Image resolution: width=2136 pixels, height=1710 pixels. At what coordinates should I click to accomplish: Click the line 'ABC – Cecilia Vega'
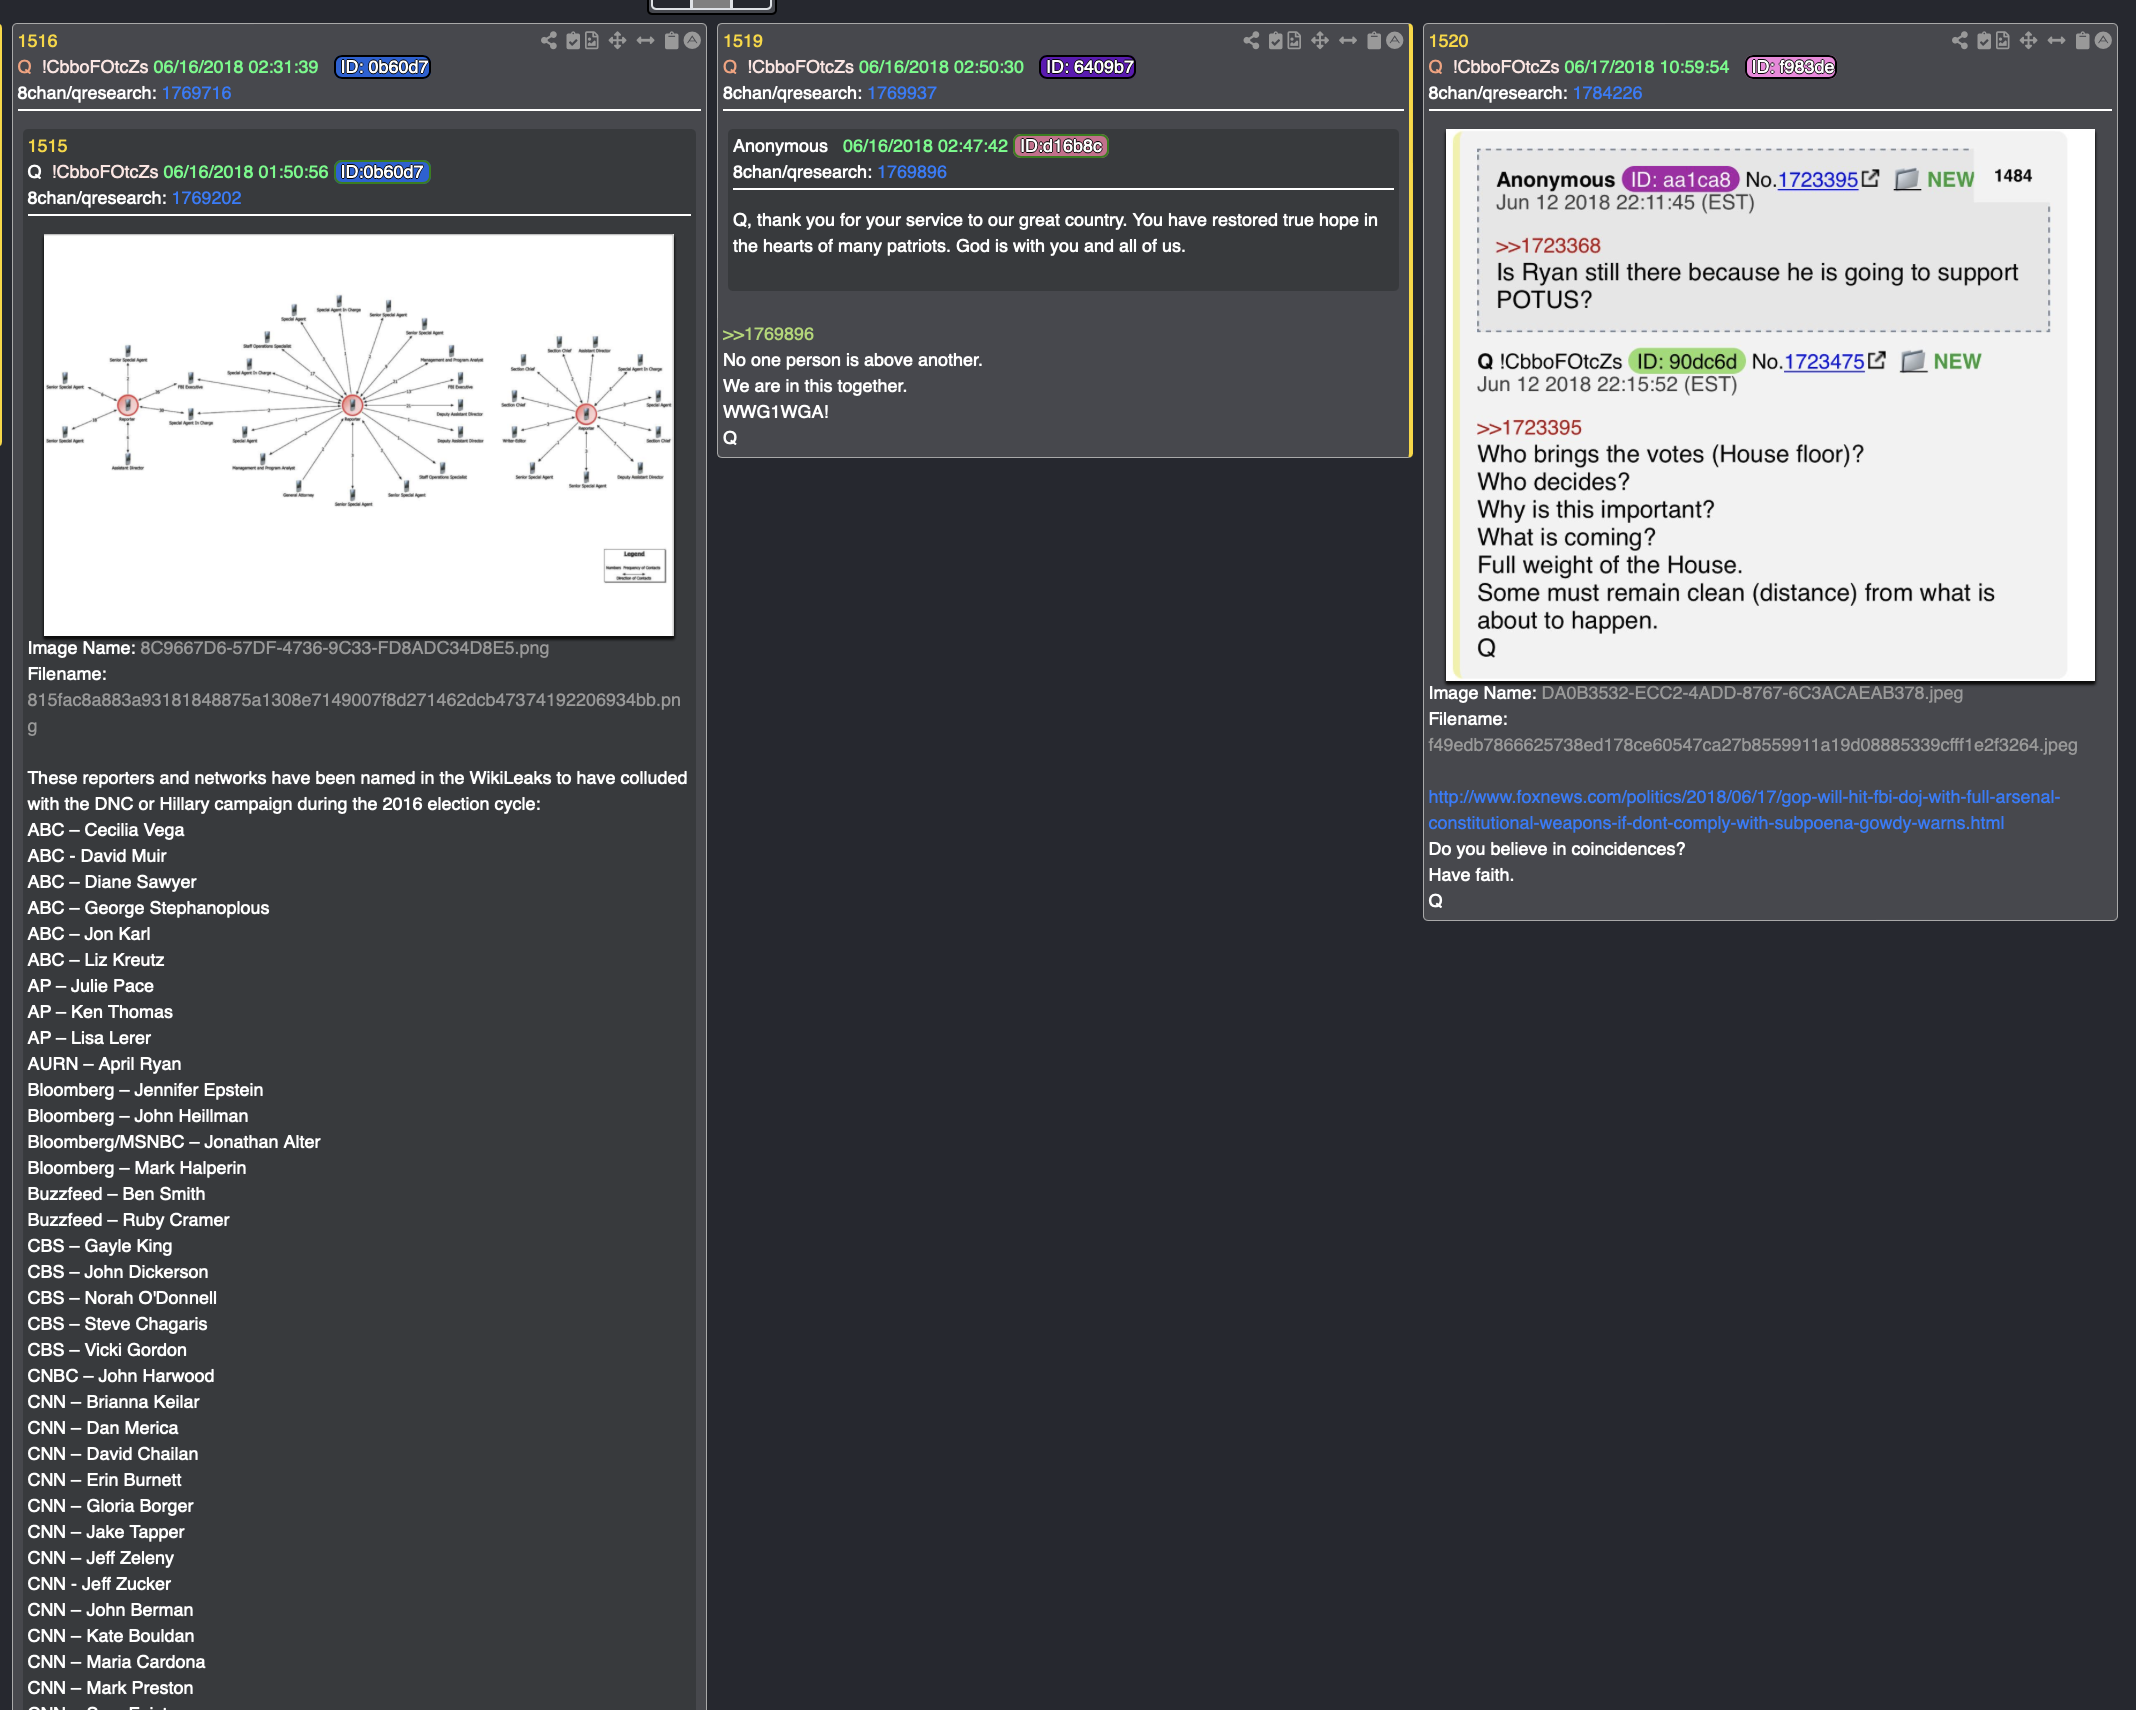tap(106, 830)
